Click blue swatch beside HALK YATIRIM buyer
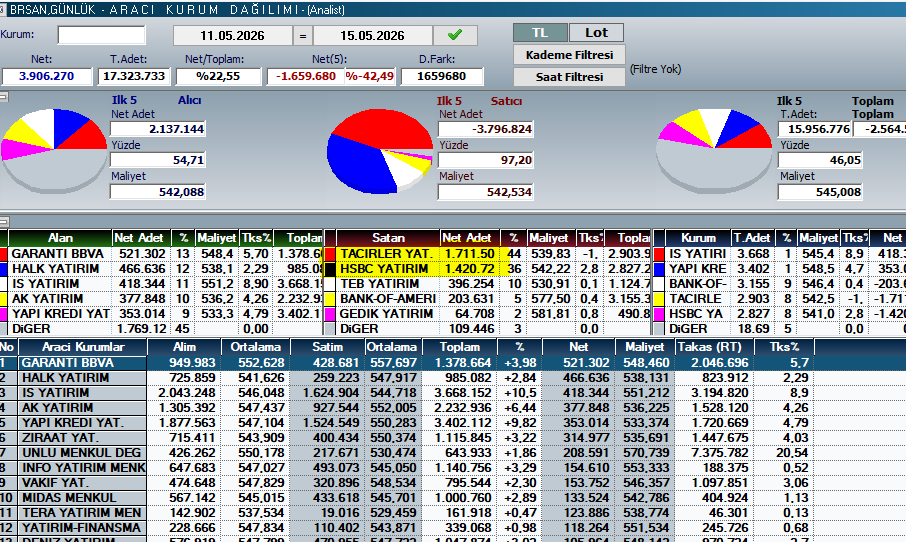The height and width of the screenshot is (542, 906). (x=3, y=269)
